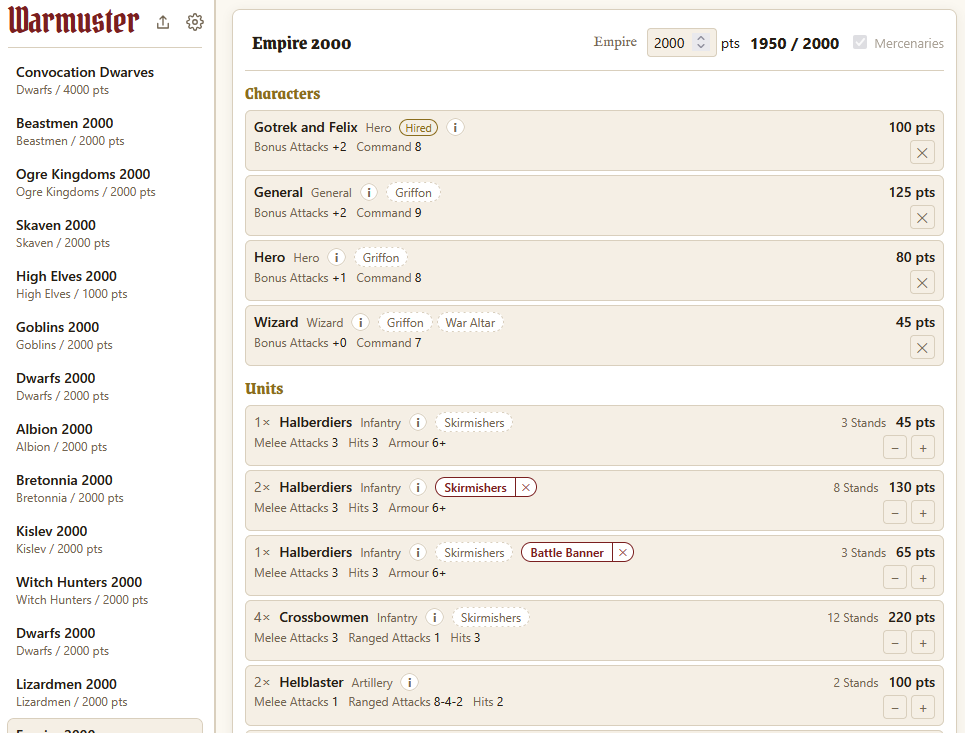The image size is (965, 733).
Task: Open Skaven 2000 army list
Action: [105, 234]
